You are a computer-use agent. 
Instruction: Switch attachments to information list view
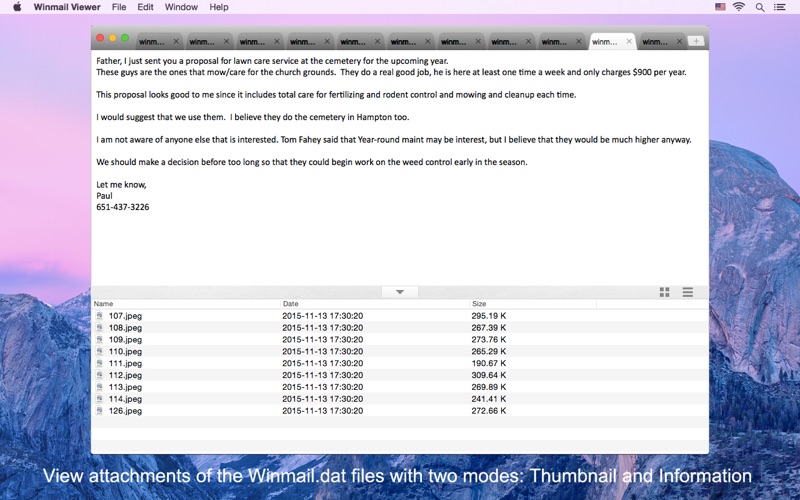click(688, 292)
